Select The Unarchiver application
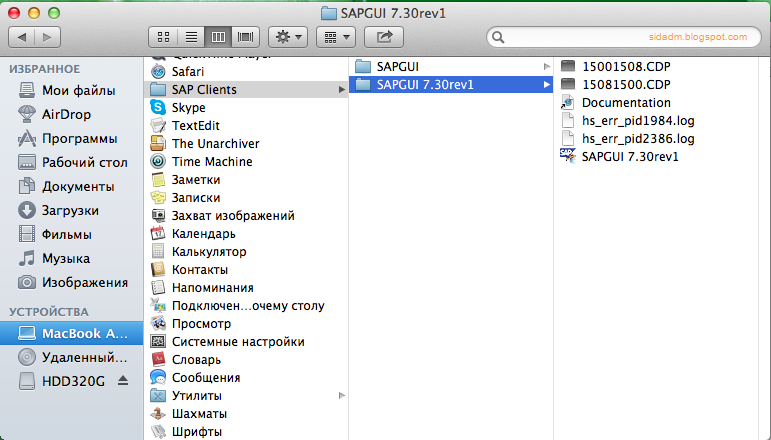Screen dimensions: 771x440 pos(246,144)
